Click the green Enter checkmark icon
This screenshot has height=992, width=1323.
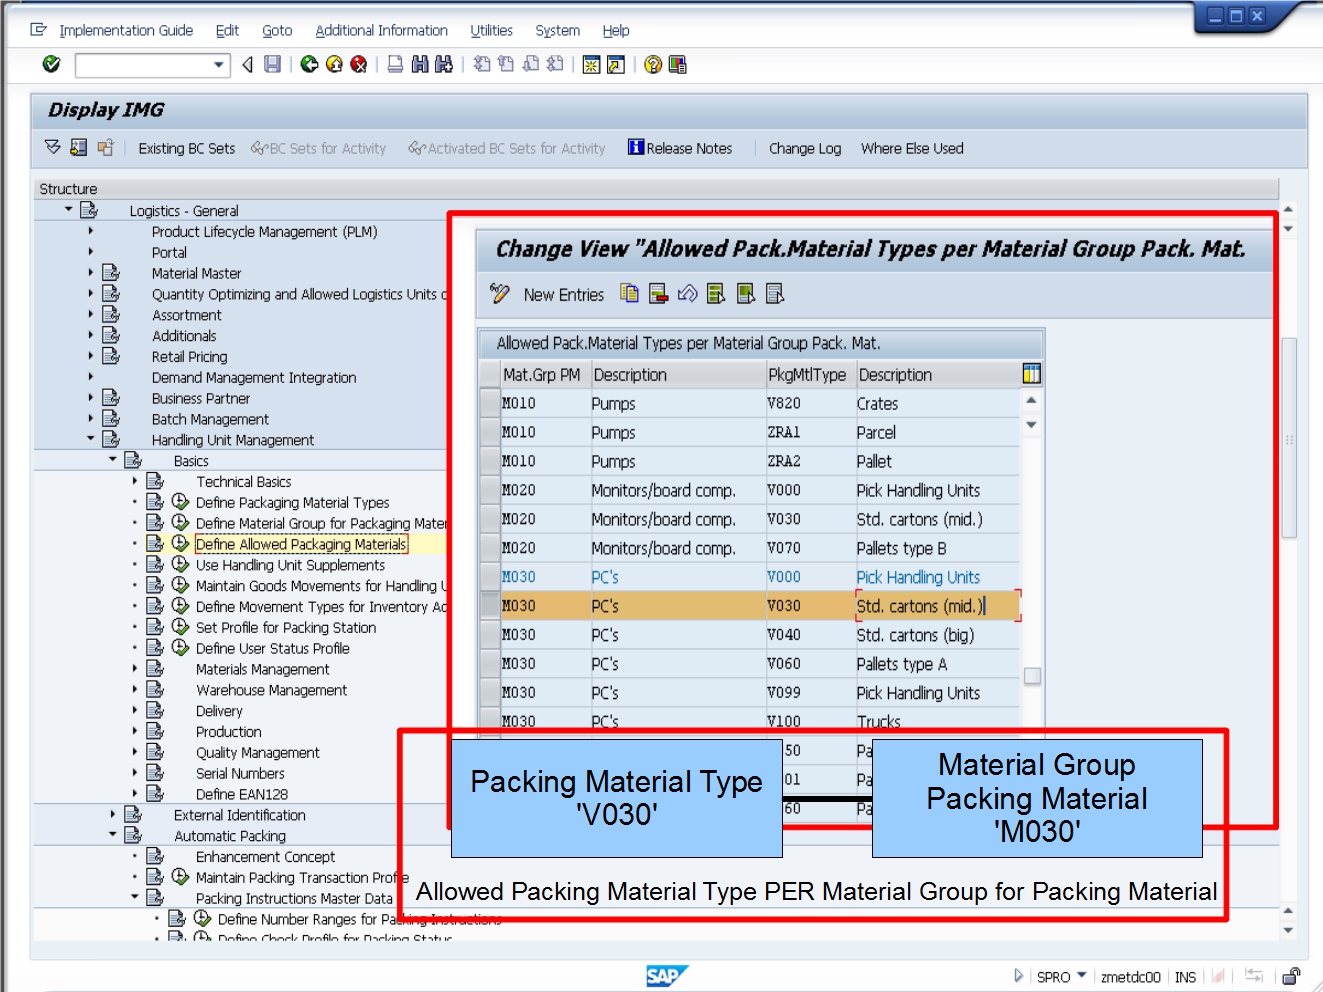[51, 65]
